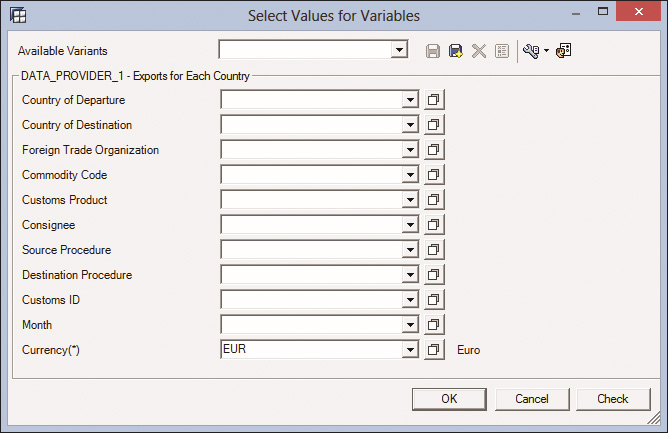Open the value help for Country of Departure
This screenshot has width=668, height=433.
click(x=434, y=100)
